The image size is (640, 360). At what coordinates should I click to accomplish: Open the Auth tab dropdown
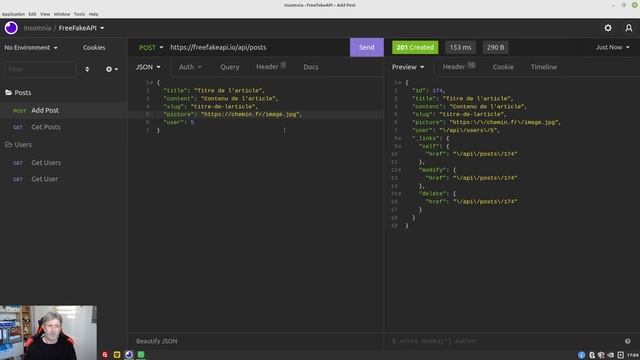click(x=190, y=67)
